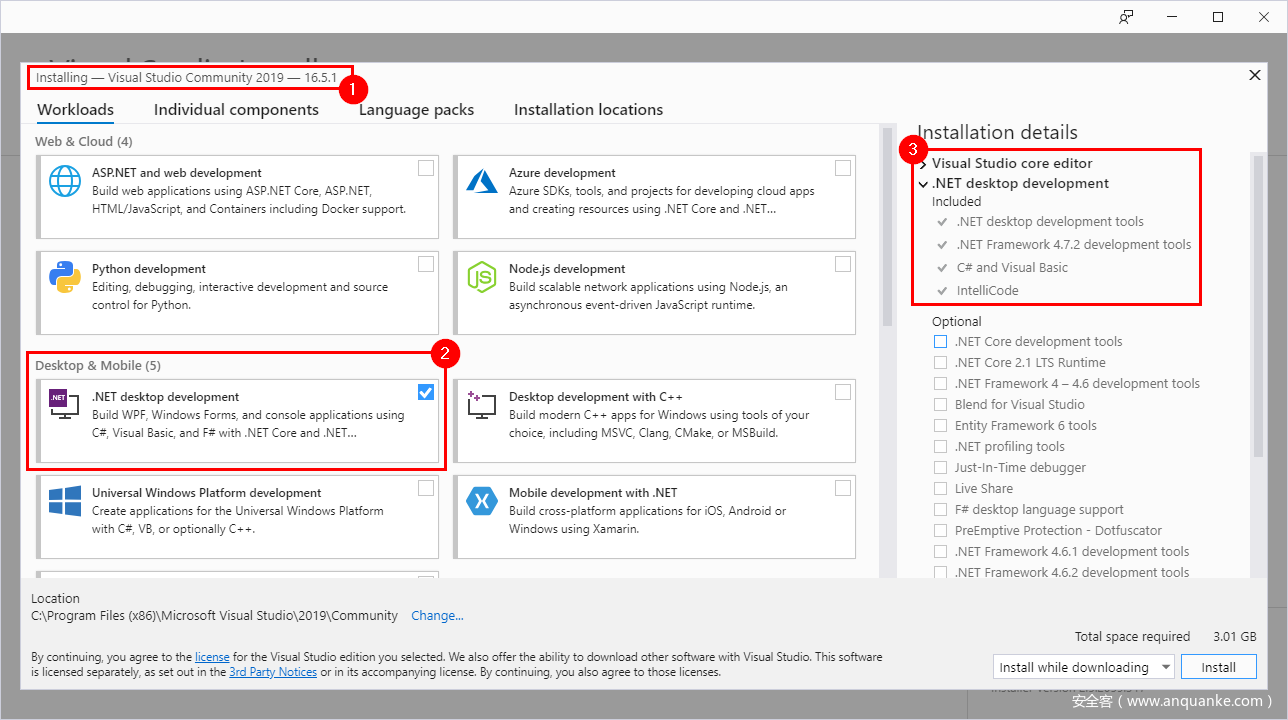Click the Node.js development icon
Screen dimensions: 1288x720
(x=482, y=277)
